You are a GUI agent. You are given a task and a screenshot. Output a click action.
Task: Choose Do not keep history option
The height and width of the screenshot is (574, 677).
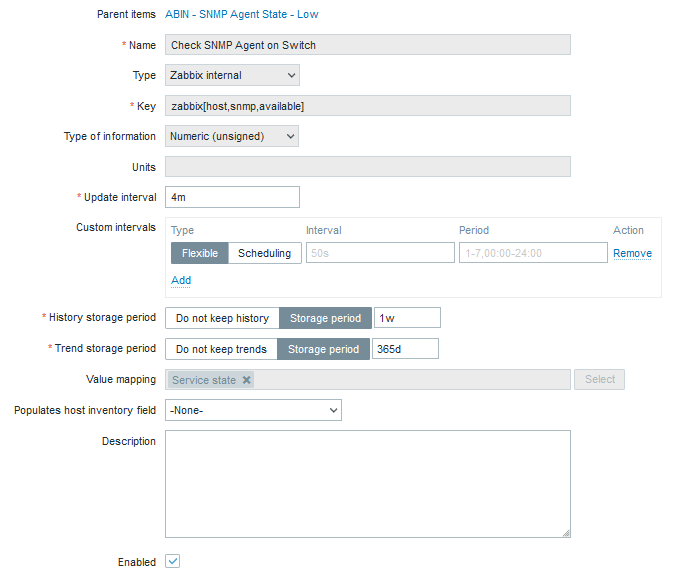(x=222, y=318)
